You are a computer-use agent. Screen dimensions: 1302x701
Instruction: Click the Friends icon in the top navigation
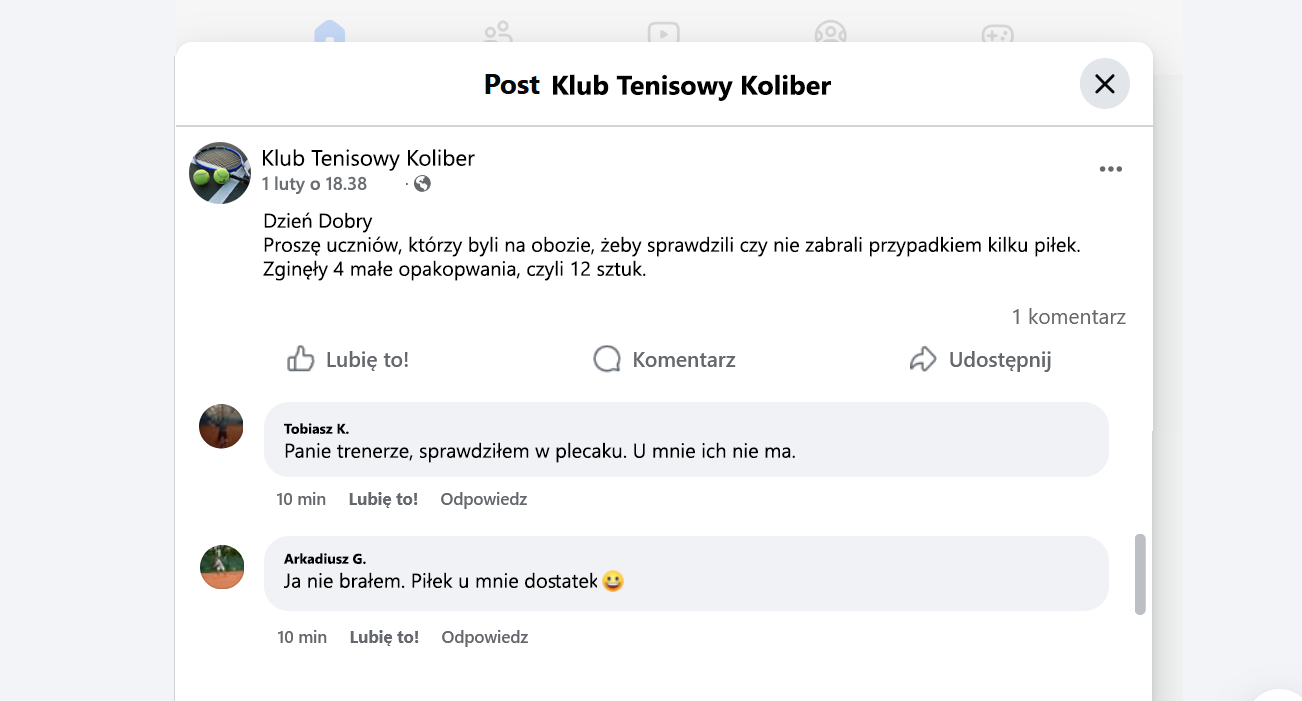pos(497,34)
